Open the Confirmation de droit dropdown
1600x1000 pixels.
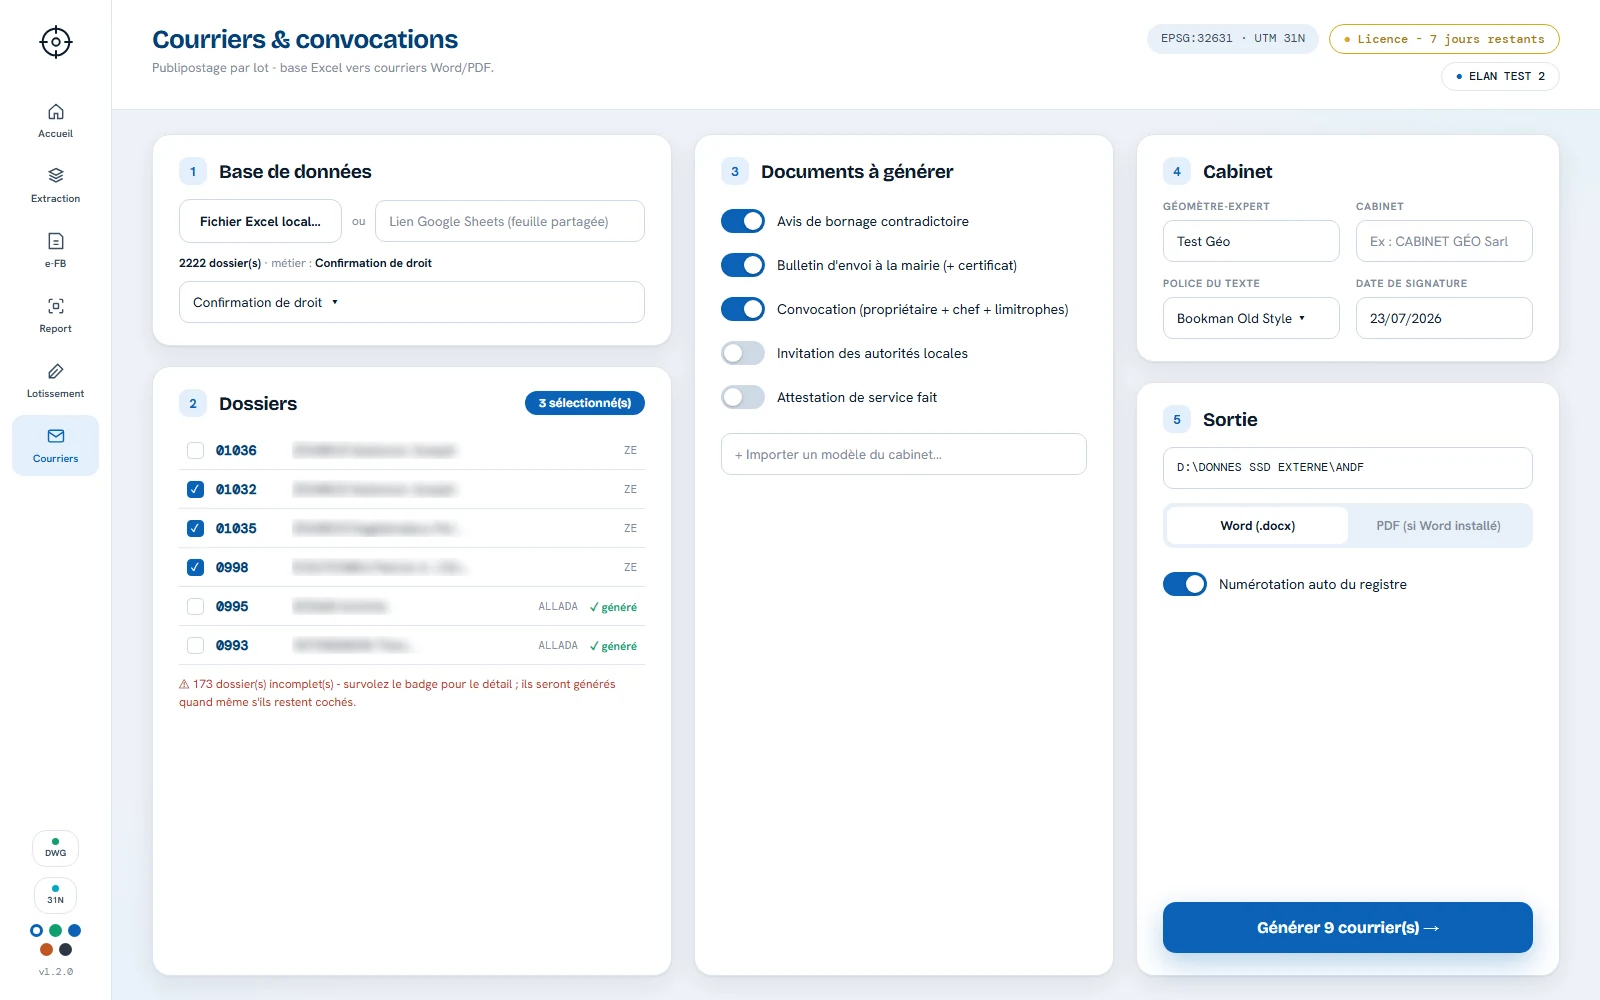pos(412,302)
